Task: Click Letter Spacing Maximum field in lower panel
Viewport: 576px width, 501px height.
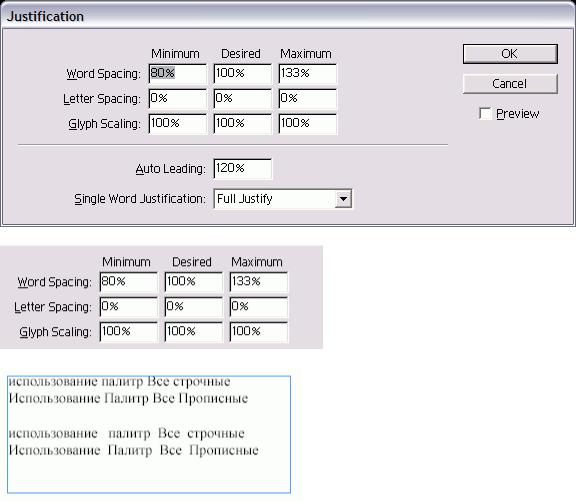Action: point(259,307)
